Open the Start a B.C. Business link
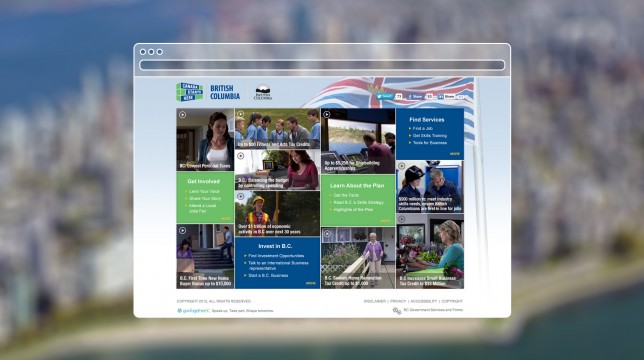This screenshot has width=644, height=360. [x=268, y=275]
